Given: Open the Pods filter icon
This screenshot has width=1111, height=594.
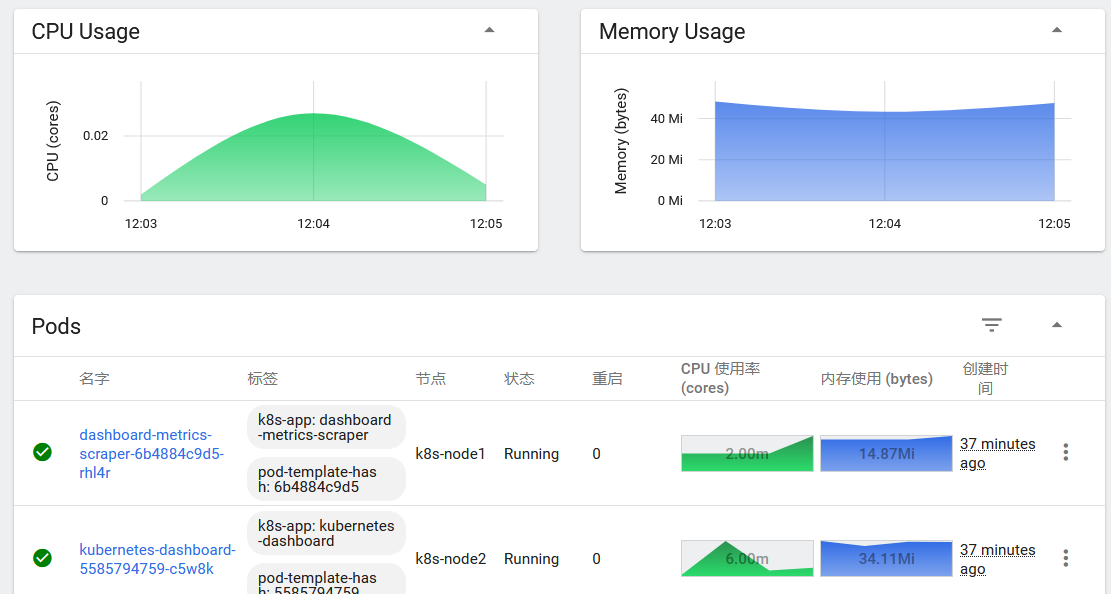Looking at the screenshot, I should (991, 325).
